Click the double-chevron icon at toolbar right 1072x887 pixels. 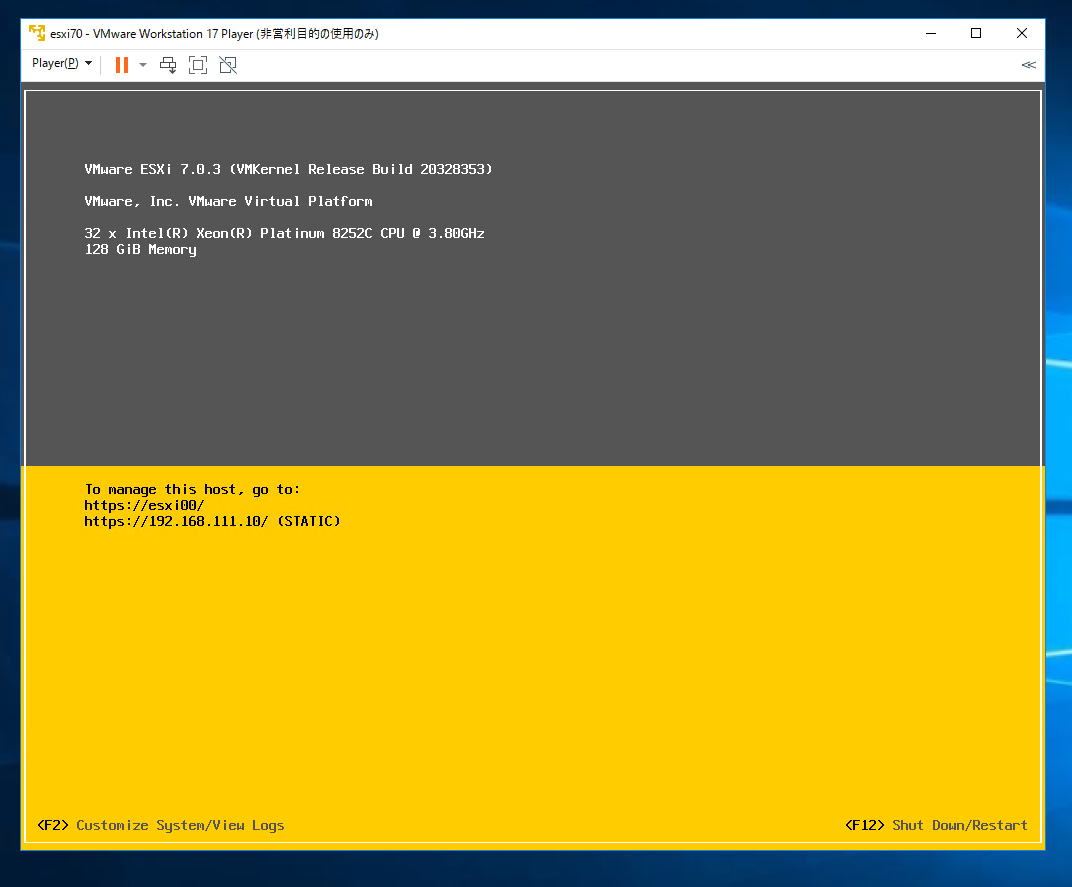(x=1028, y=65)
